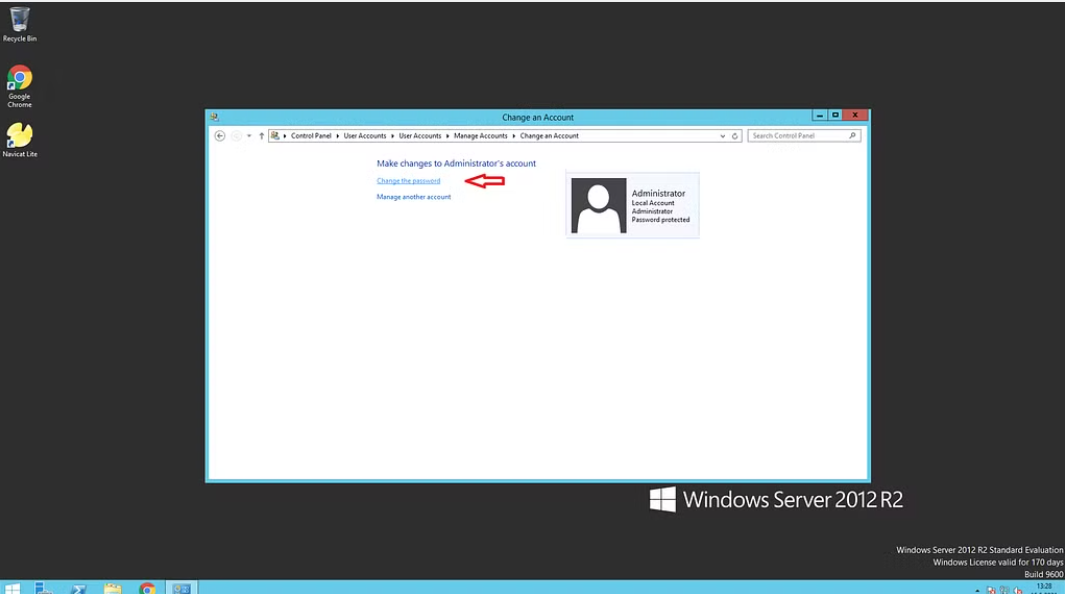
Task: Open the Action Center flag tray icon
Action: pyautogui.click(x=991, y=590)
